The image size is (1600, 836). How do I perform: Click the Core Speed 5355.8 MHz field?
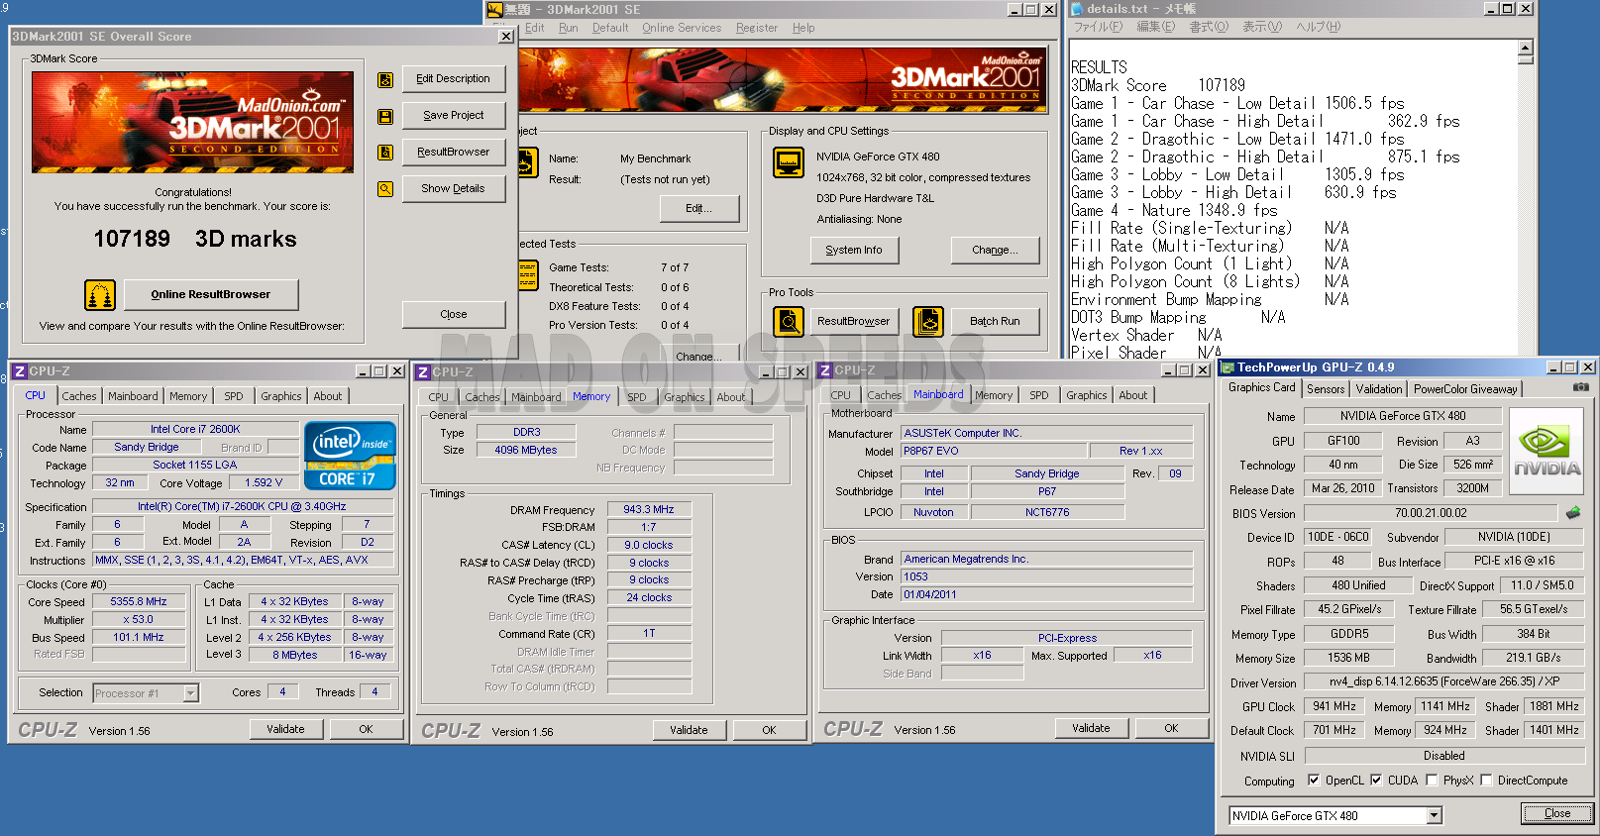coord(139,602)
